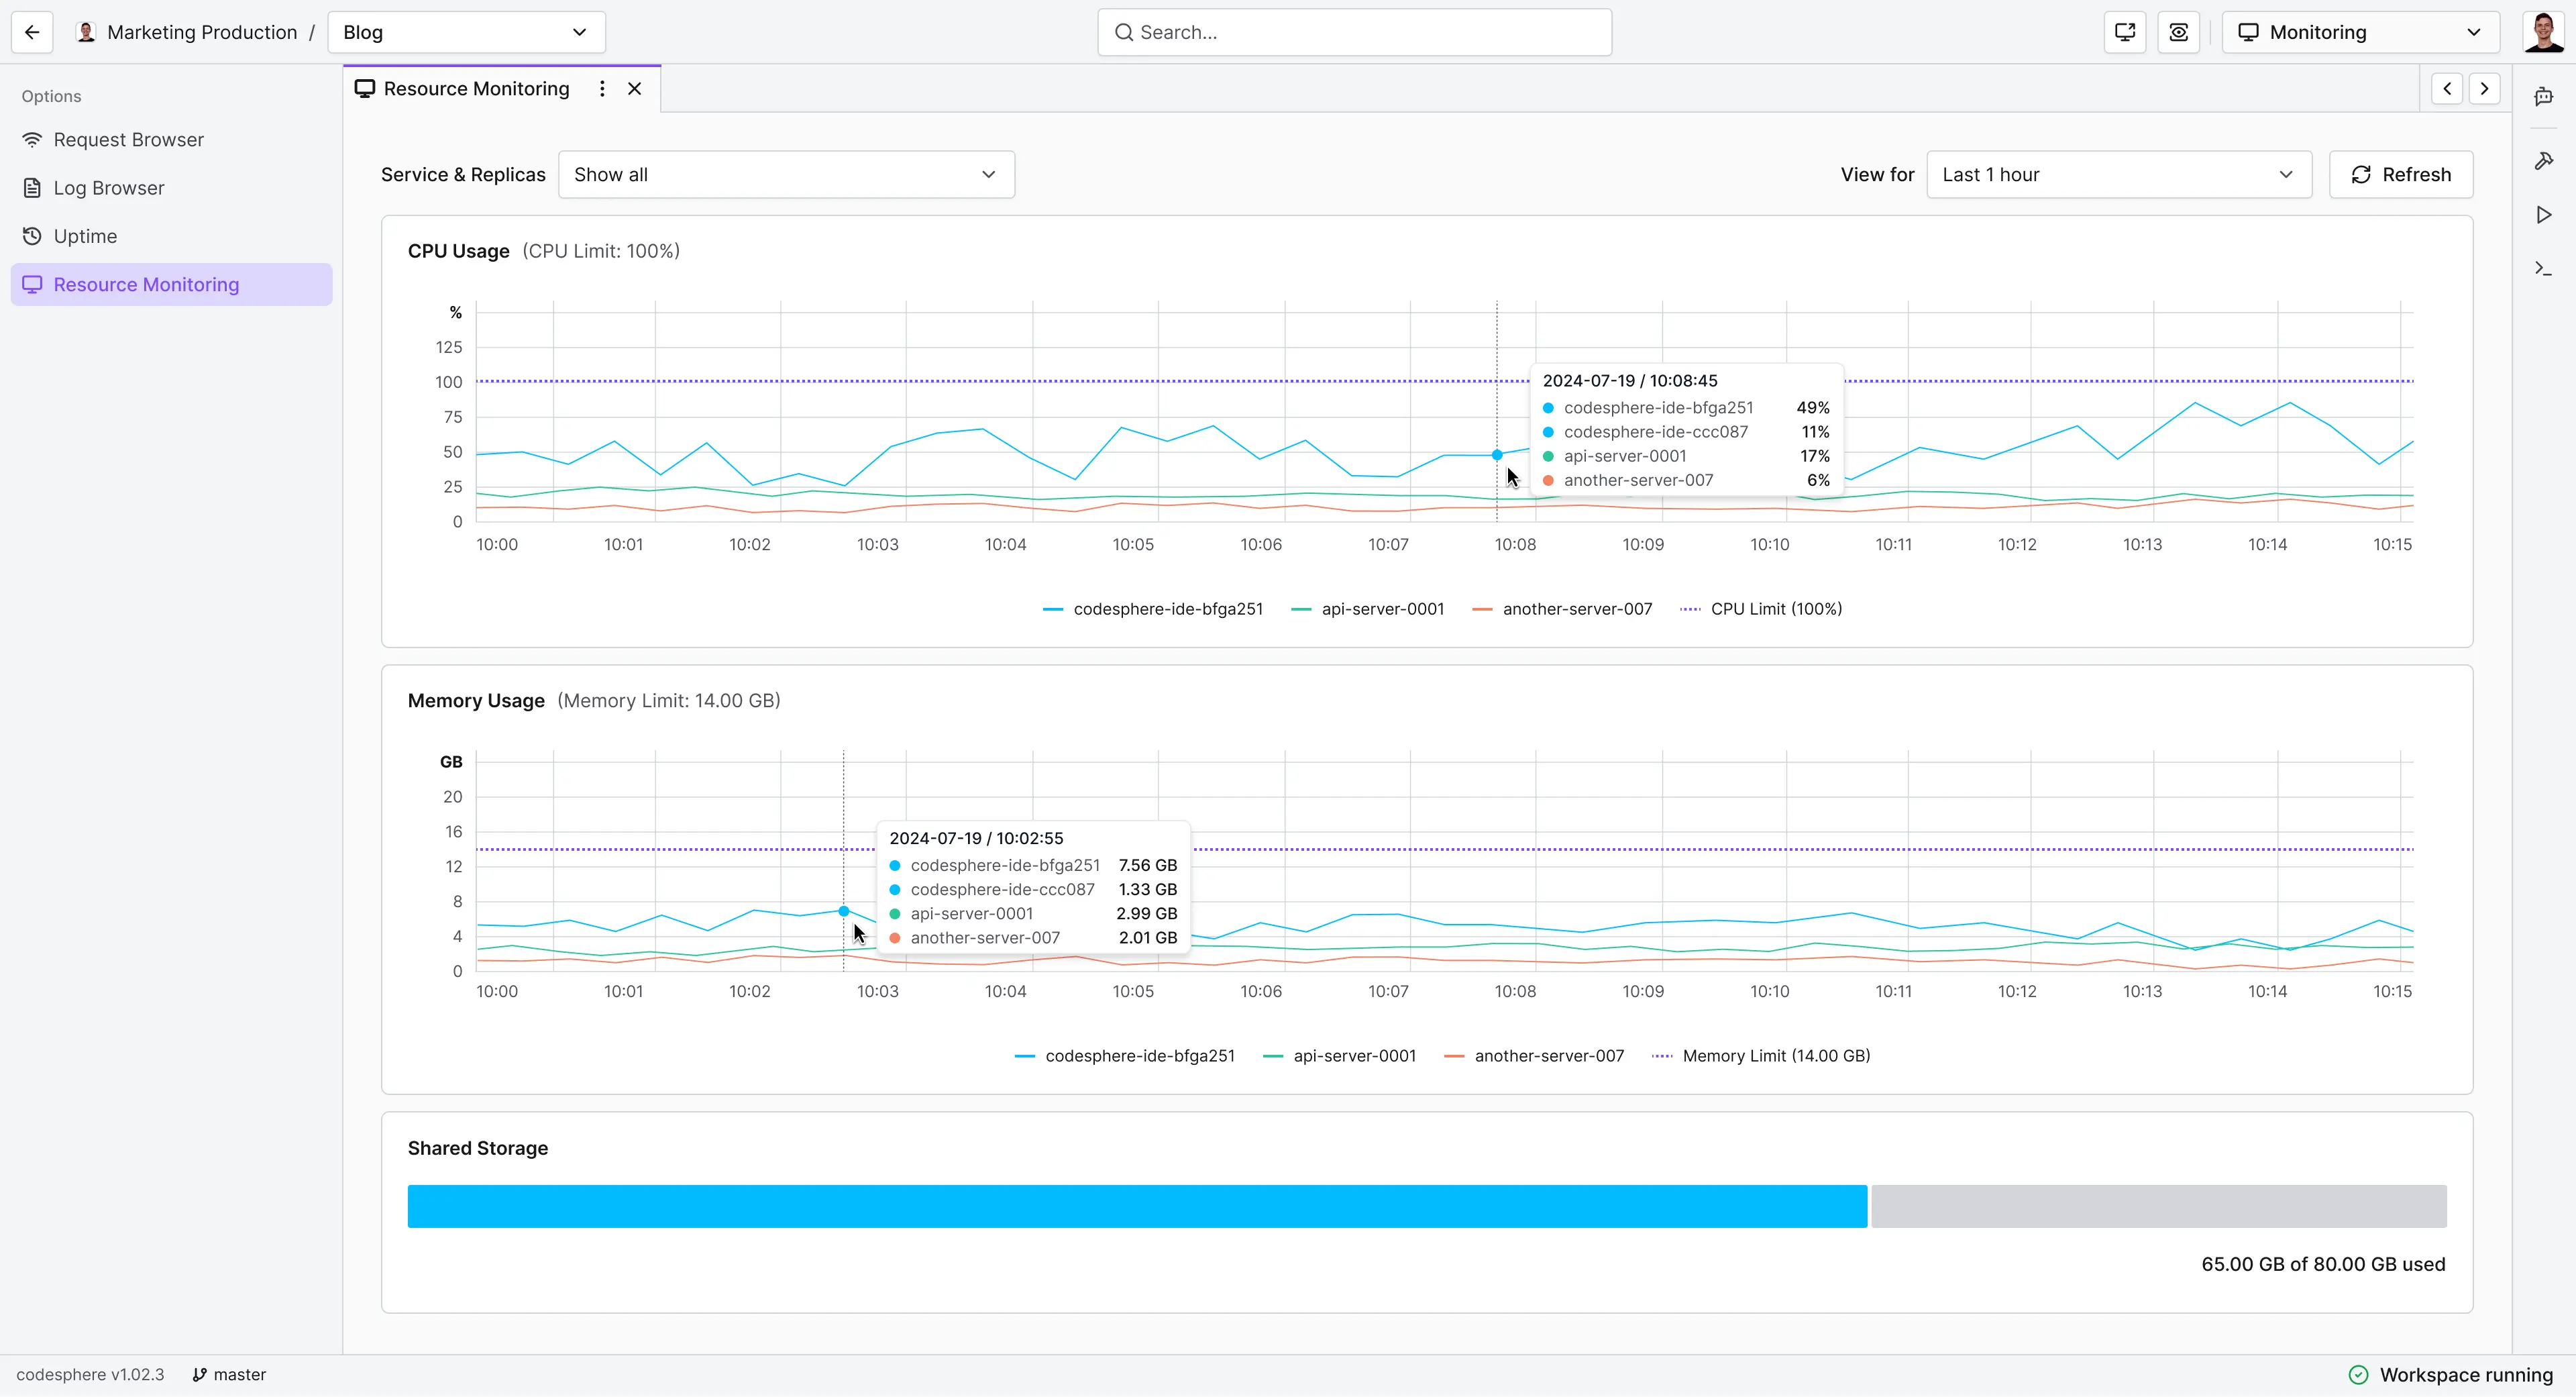
Task: Open the Resource Monitoring tab overflow menu
Action: coord(602,88)
